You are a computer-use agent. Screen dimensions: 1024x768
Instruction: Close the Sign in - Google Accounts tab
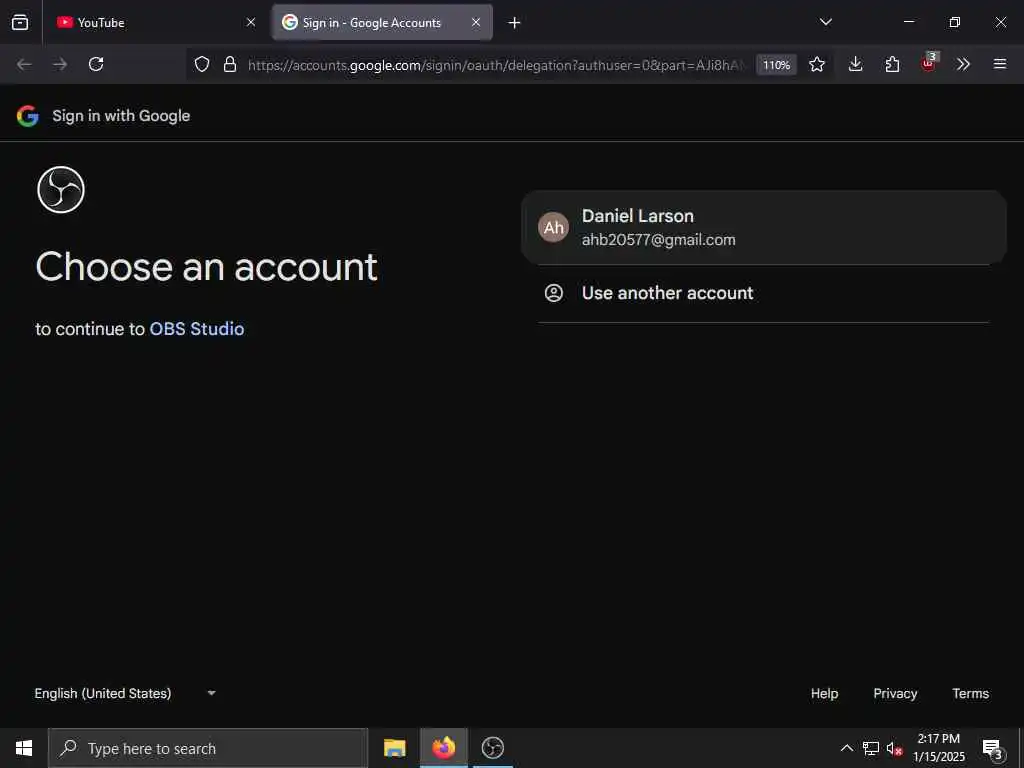coord(476,22)
